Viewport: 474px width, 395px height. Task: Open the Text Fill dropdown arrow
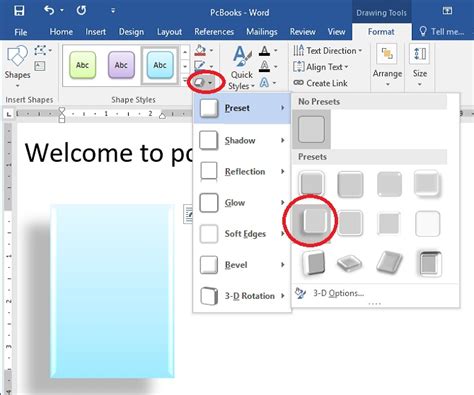coord(276,51)
